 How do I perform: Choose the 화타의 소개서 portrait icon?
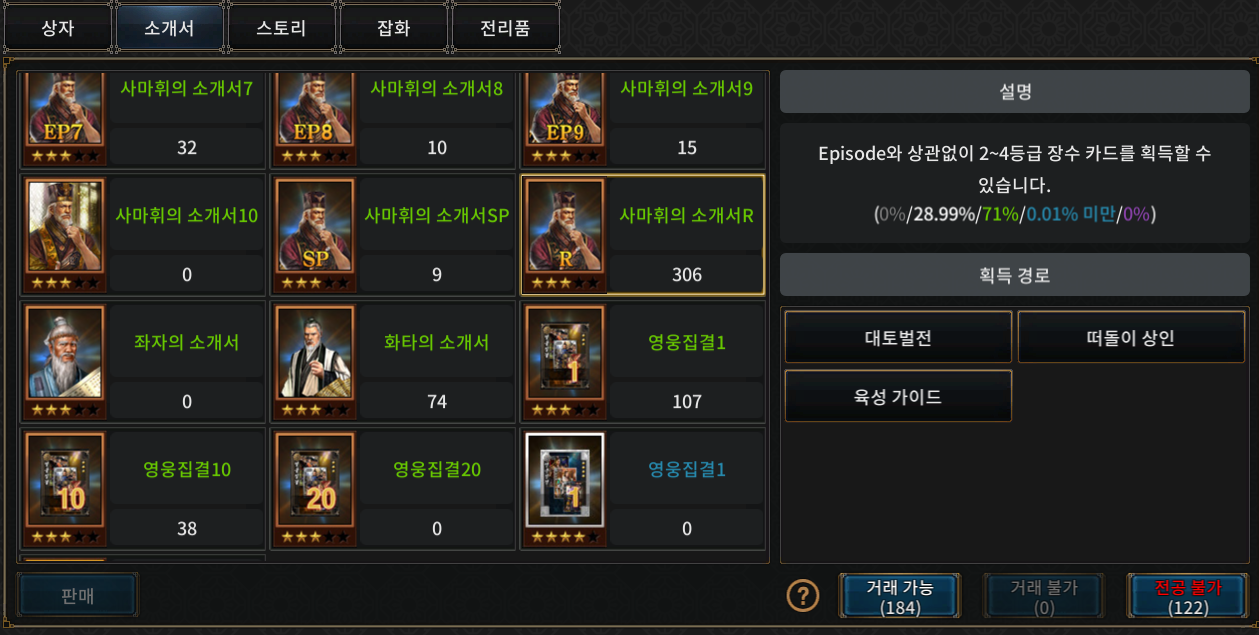point(315,362)
